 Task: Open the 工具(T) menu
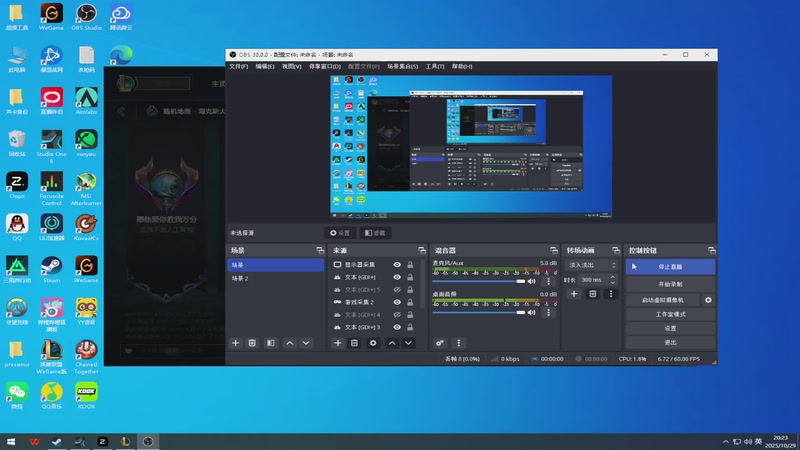[x=435, y=66]
